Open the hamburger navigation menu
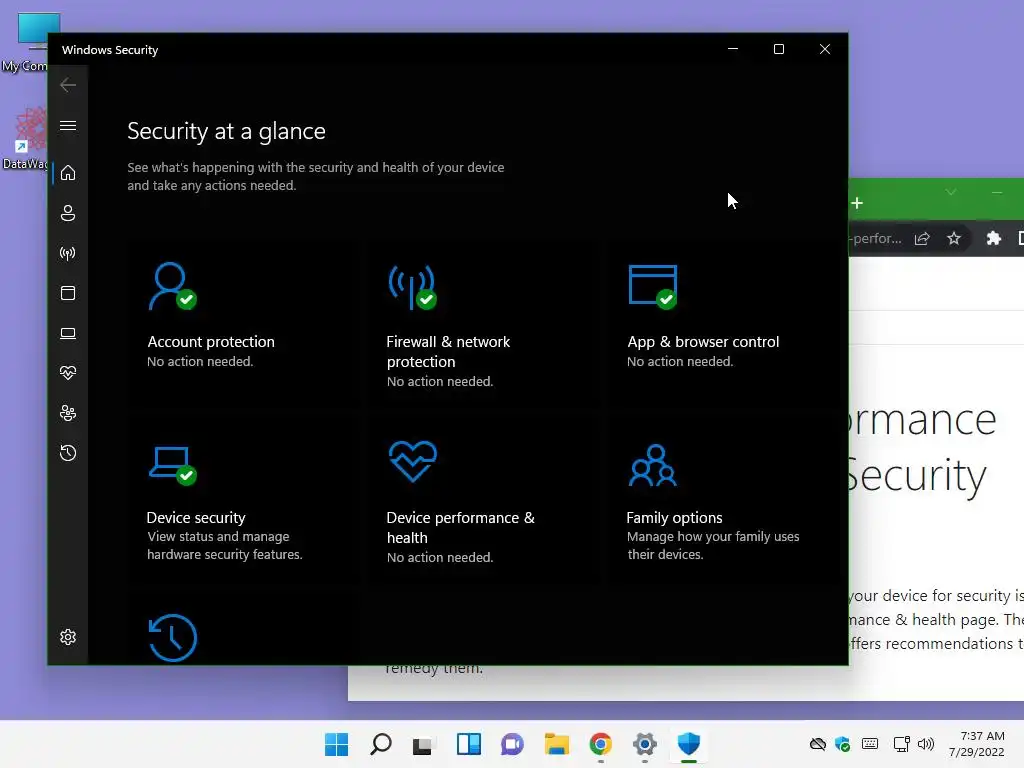The image size is (1024, 768). click(68, 125)
